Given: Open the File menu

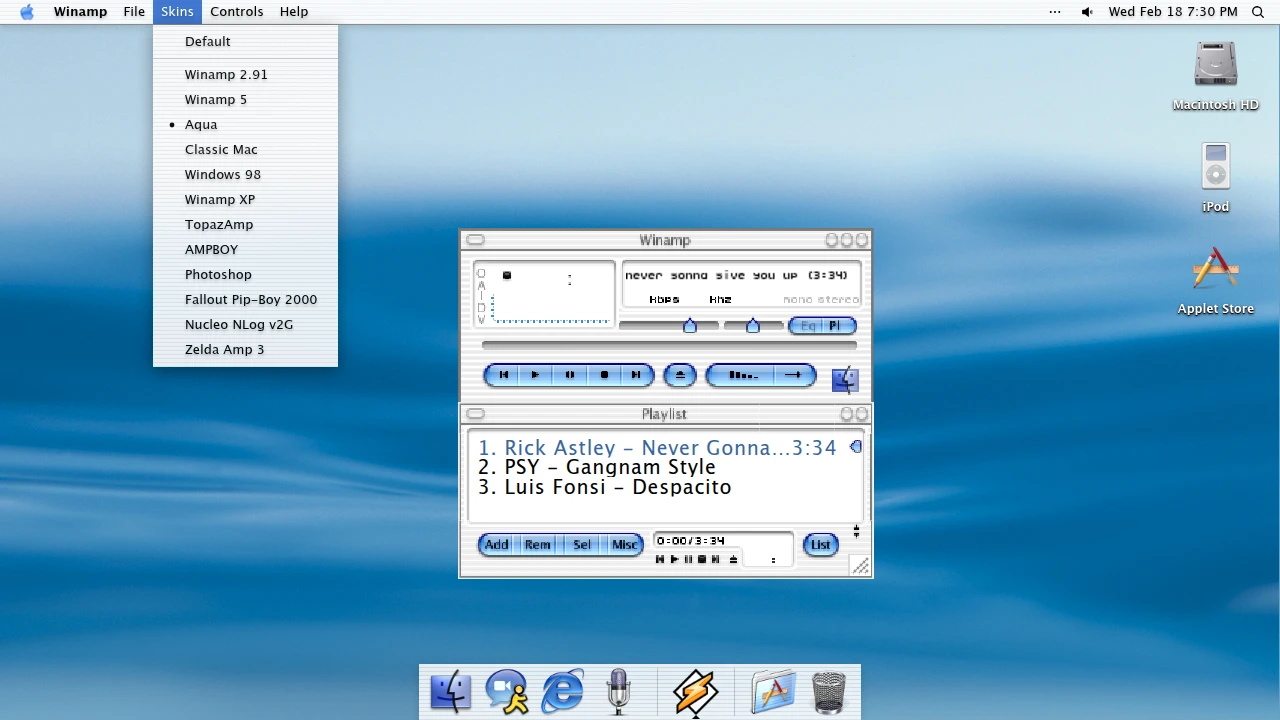Looking at the screenshot, I should coord(134,12).
